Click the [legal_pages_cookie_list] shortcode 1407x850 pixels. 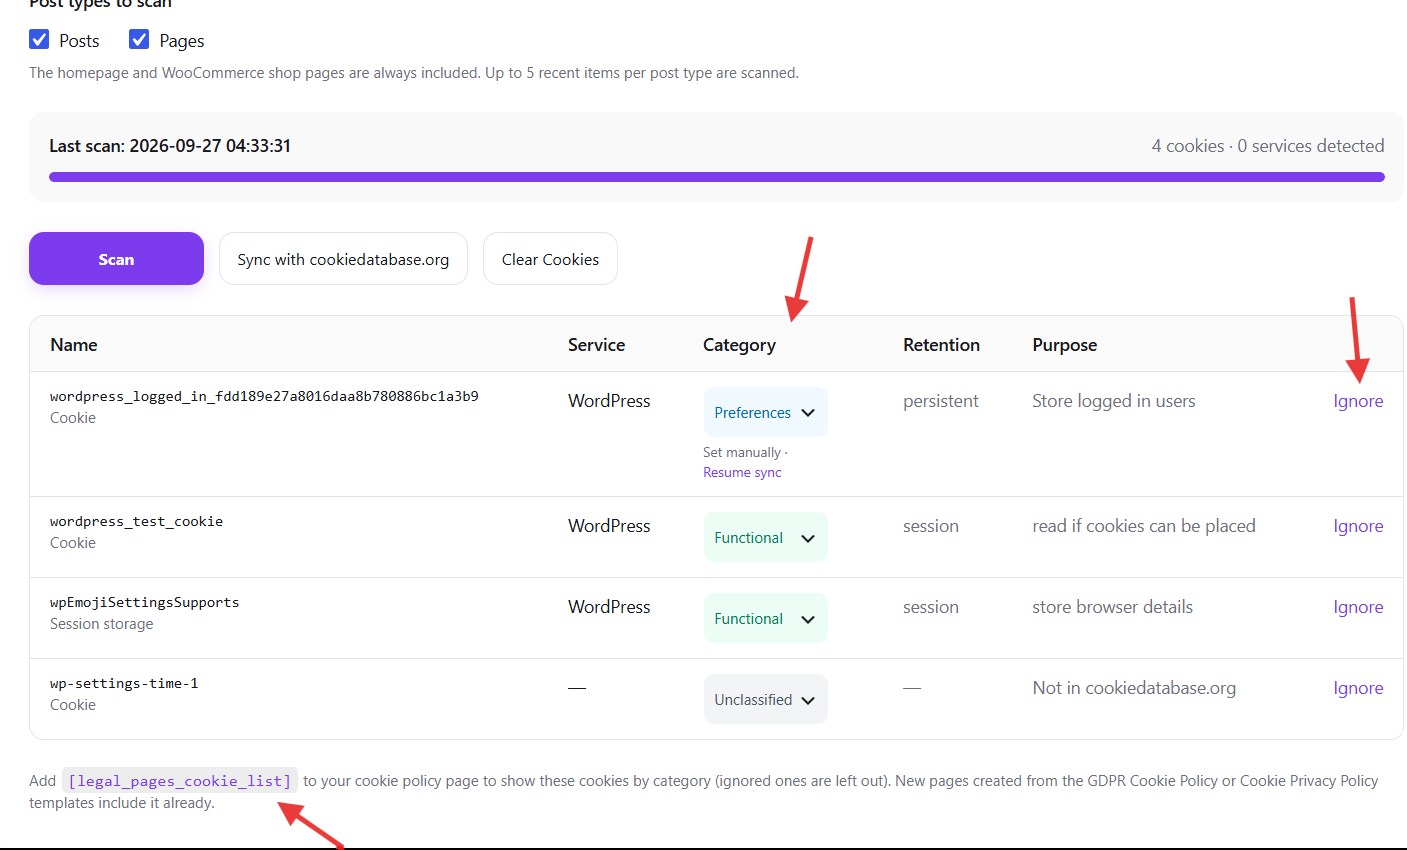(180, 781)
